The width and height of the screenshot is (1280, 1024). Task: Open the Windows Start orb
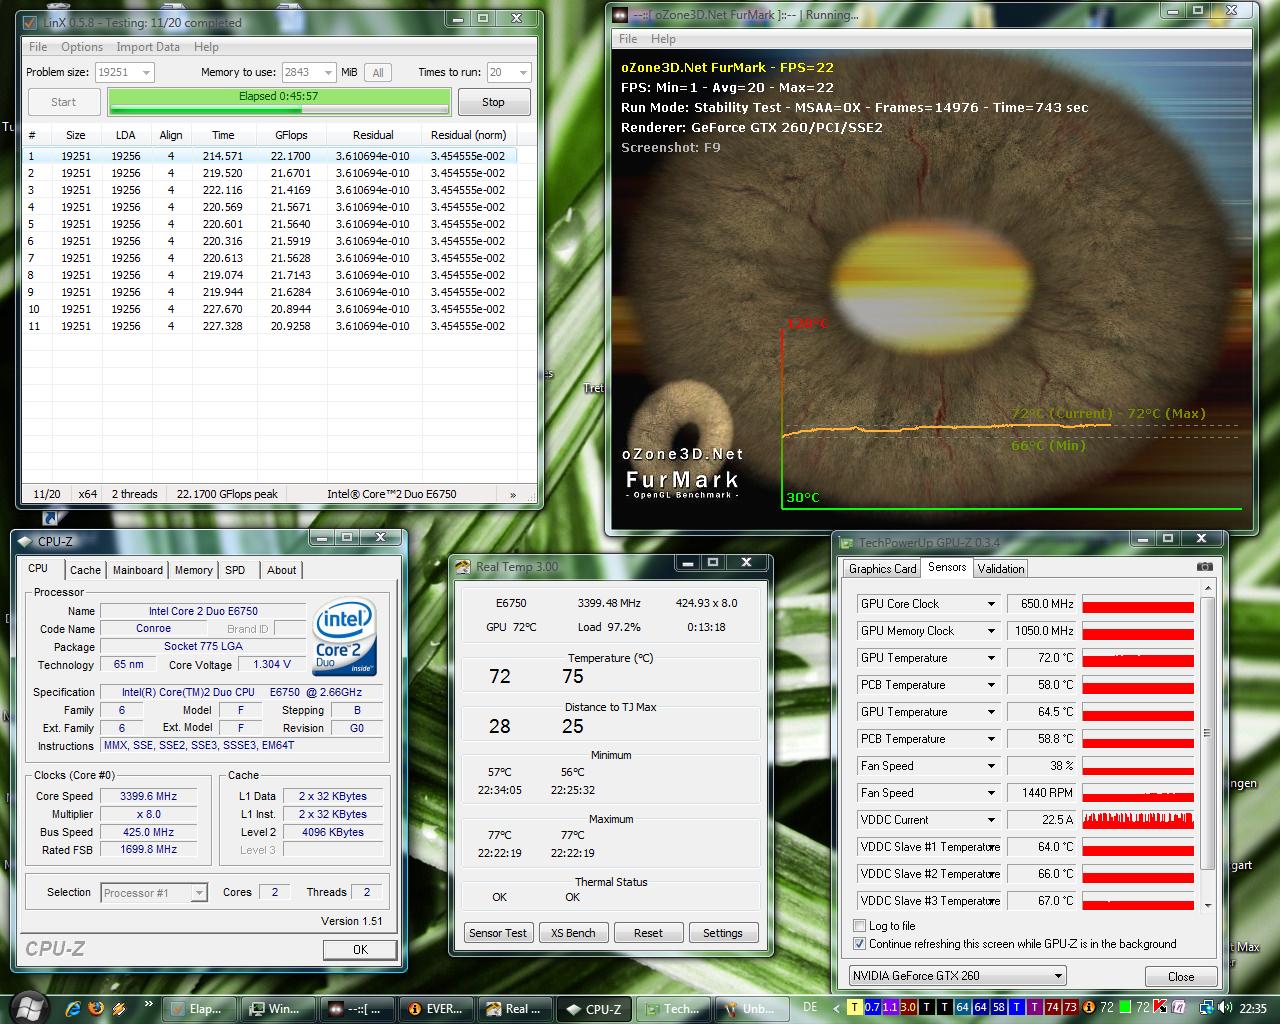click(x=30, y=1007)
